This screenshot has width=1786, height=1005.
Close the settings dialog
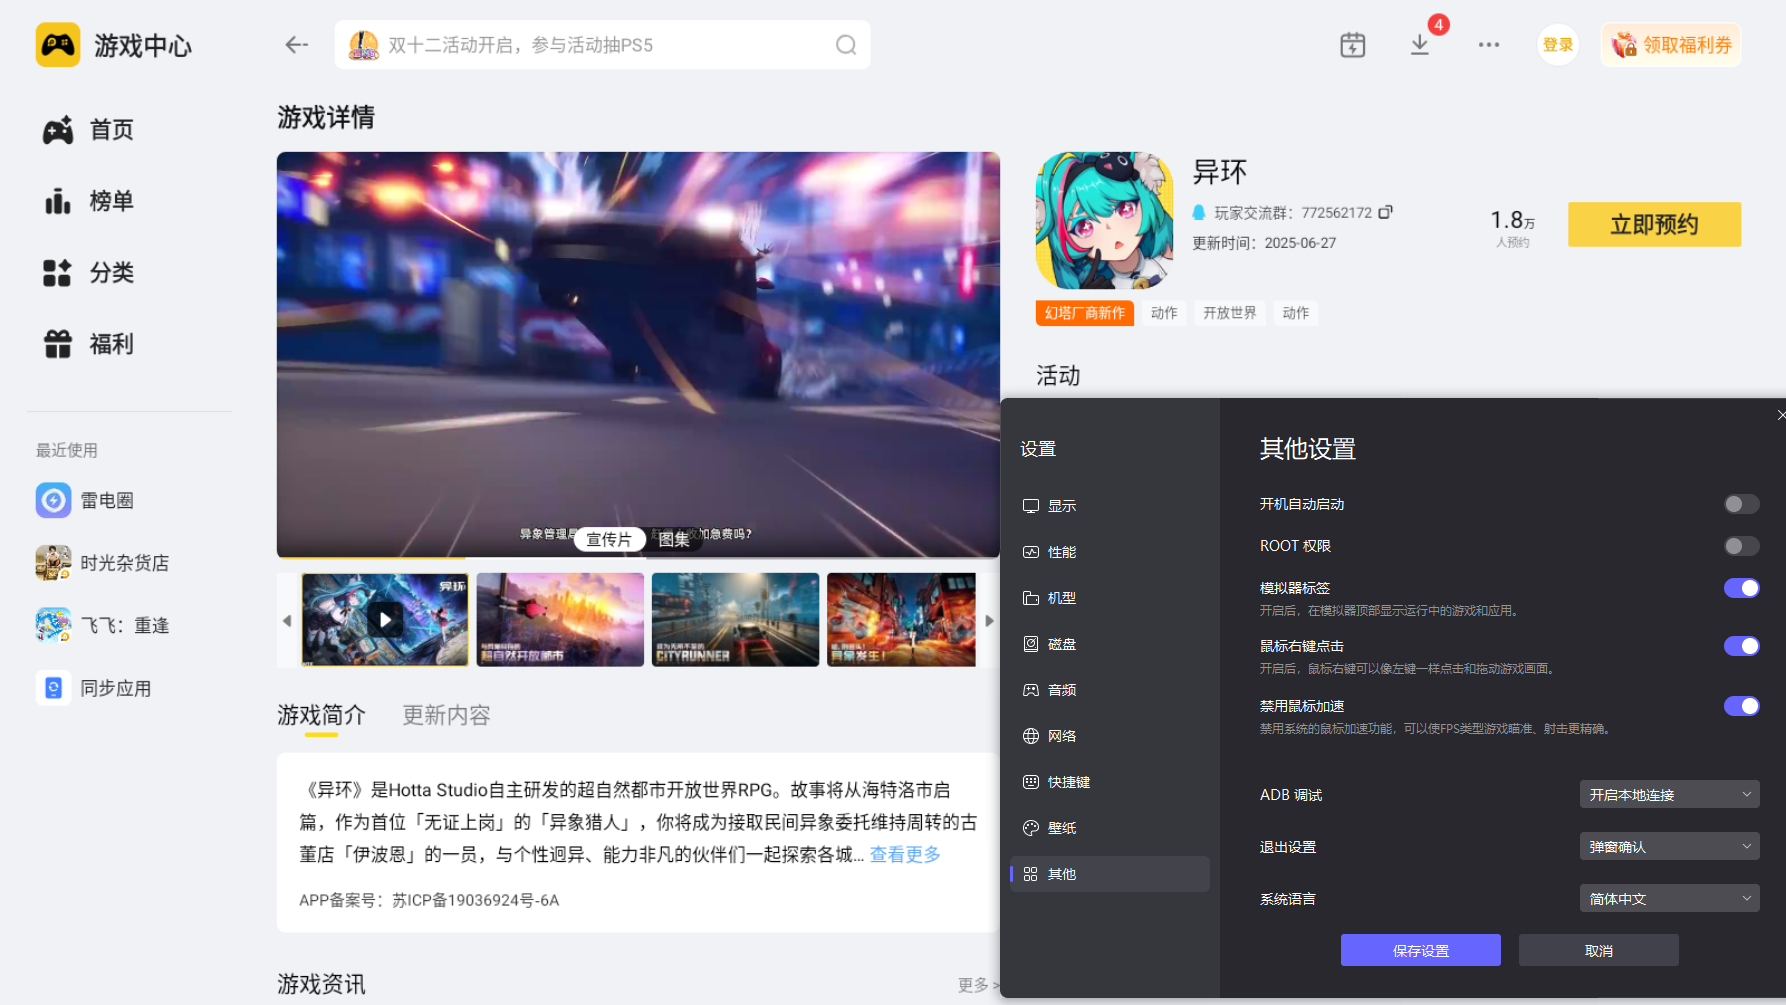(x=1780, y=415)
